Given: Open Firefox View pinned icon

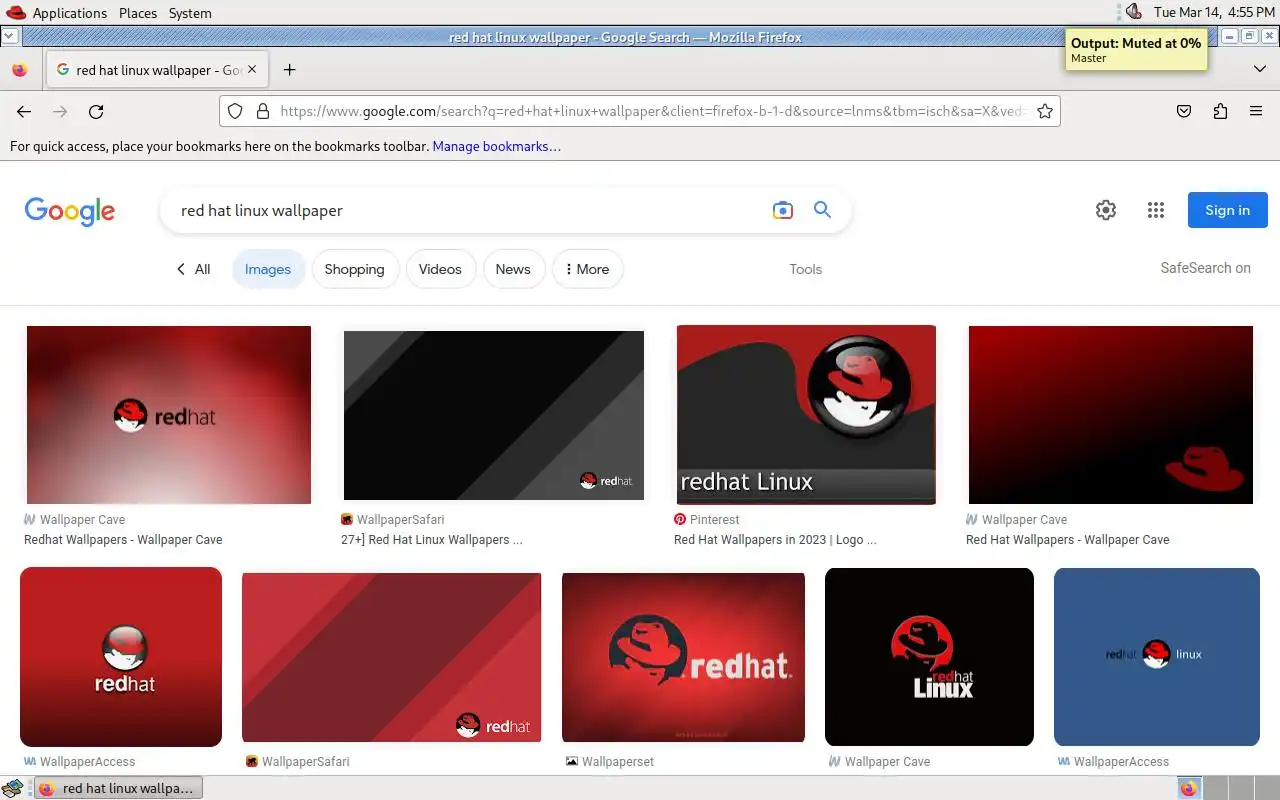Looking at the screenshot, I should (19, 70).
